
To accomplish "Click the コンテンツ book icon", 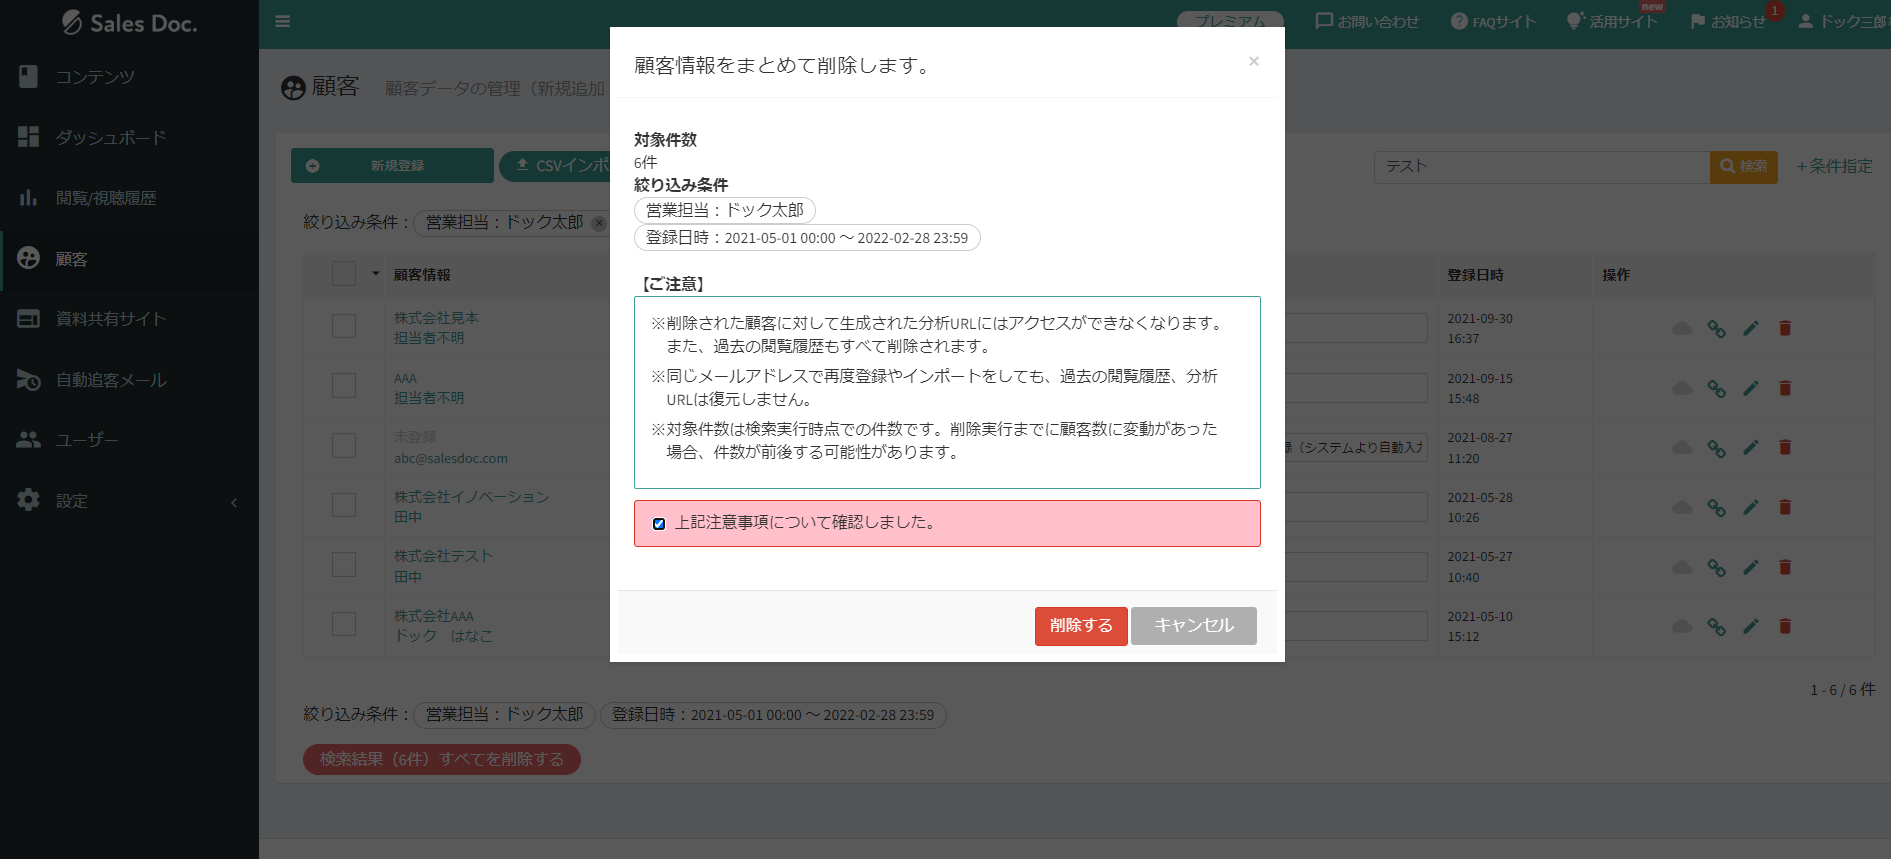I will click(29, 76).
